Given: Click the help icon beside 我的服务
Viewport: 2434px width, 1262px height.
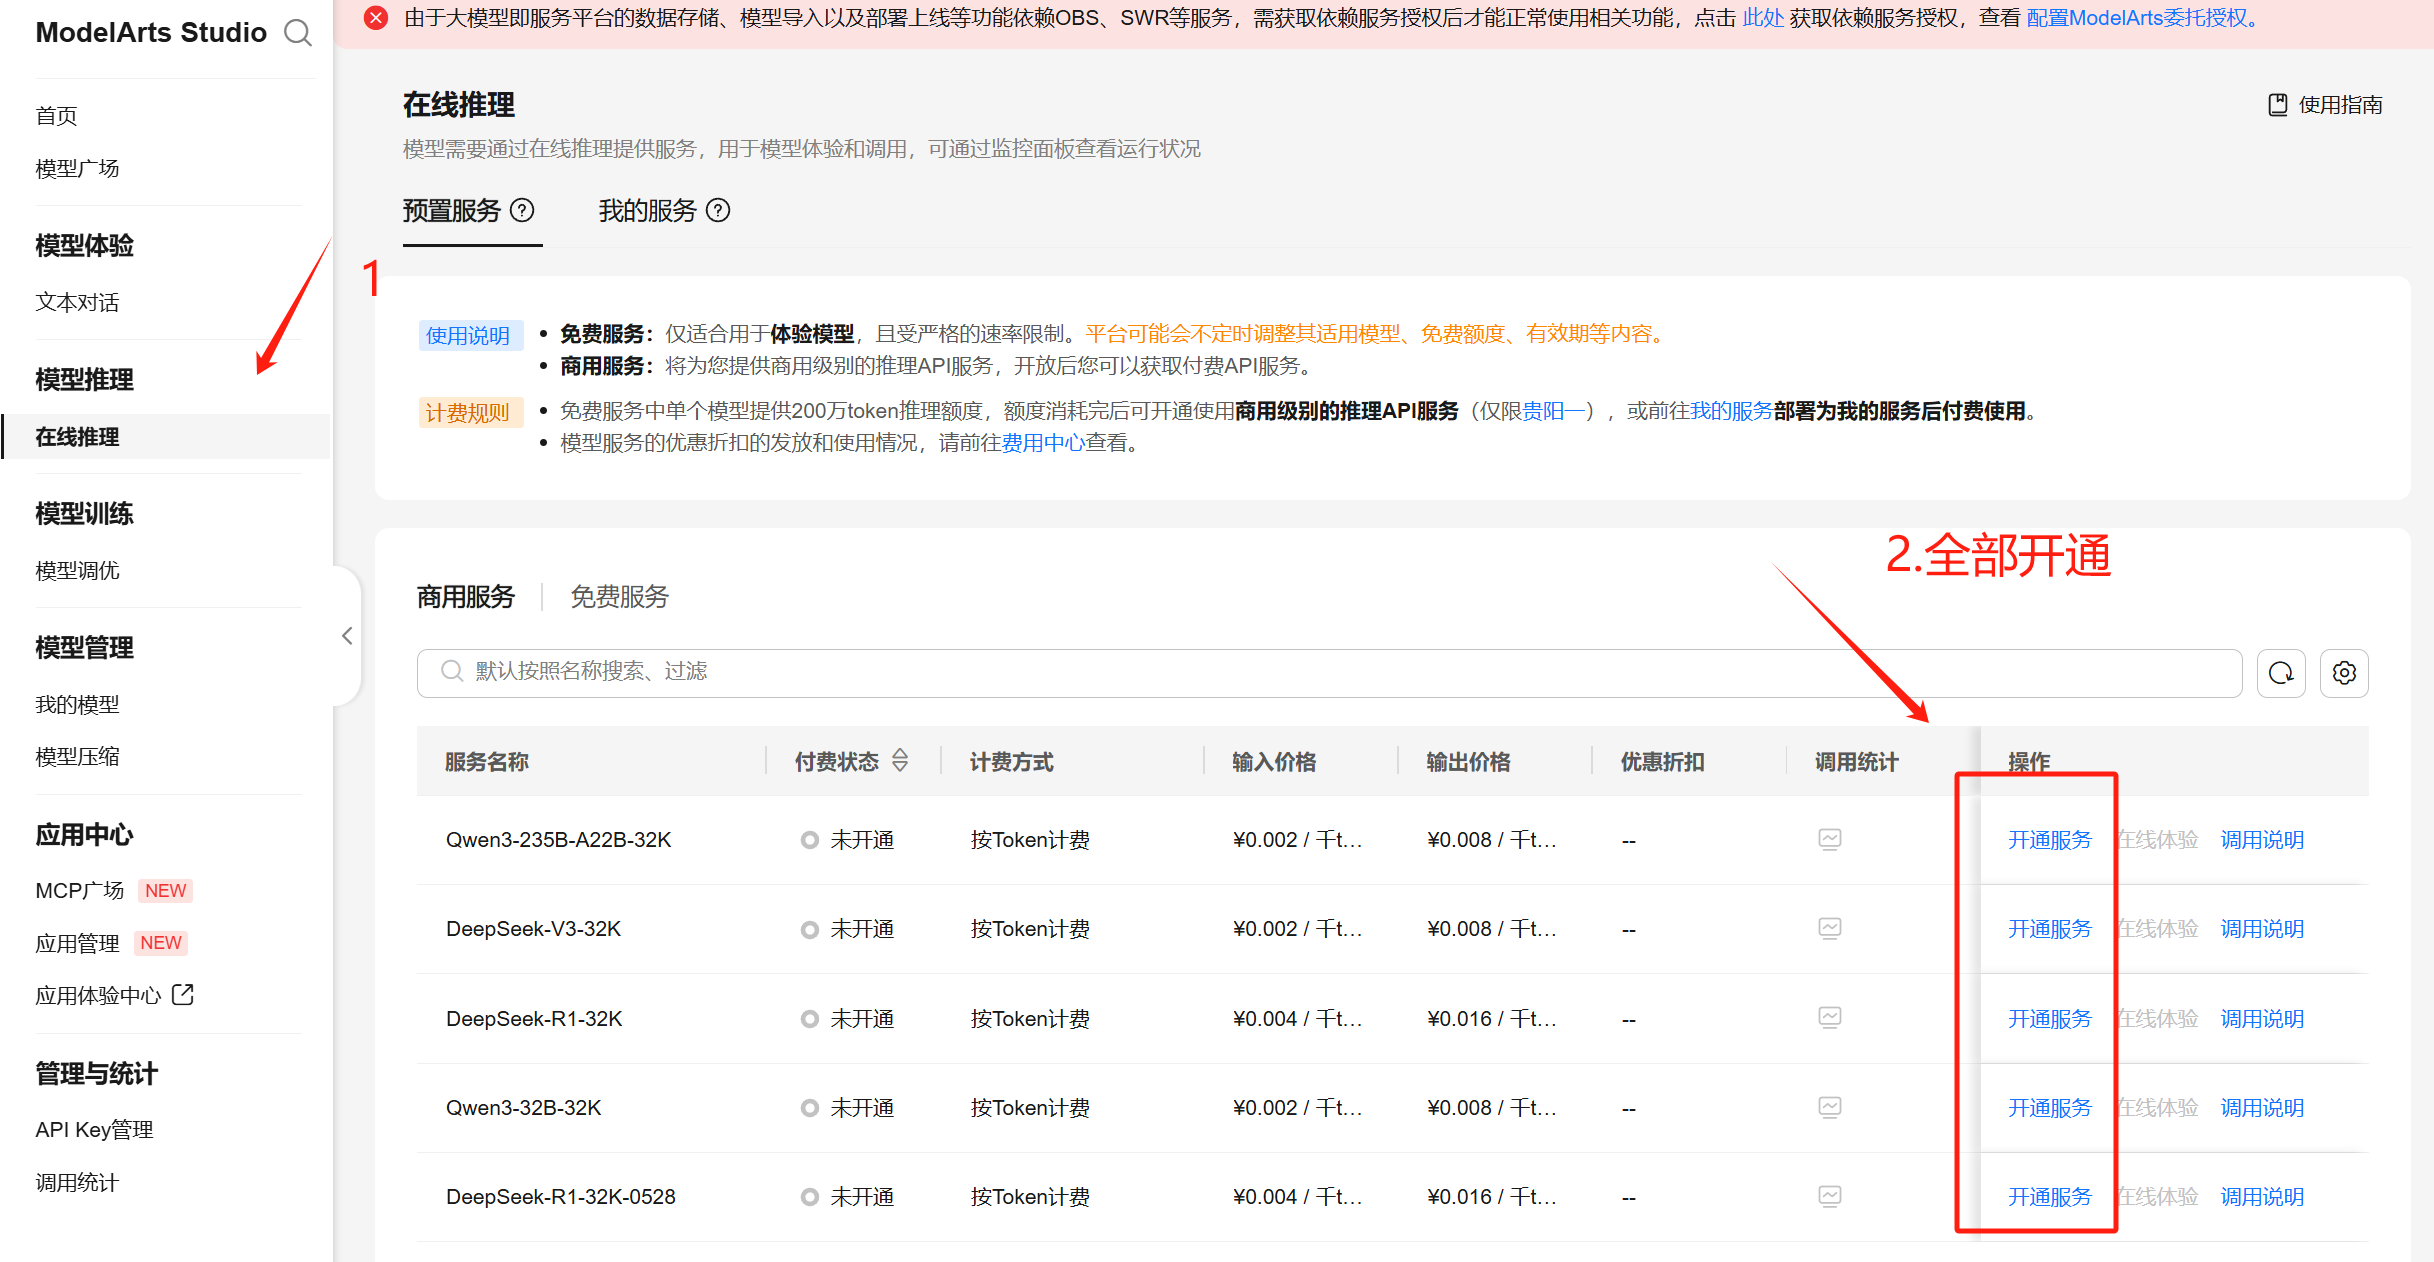Looking at the screenshot, I should pos(718,210).
